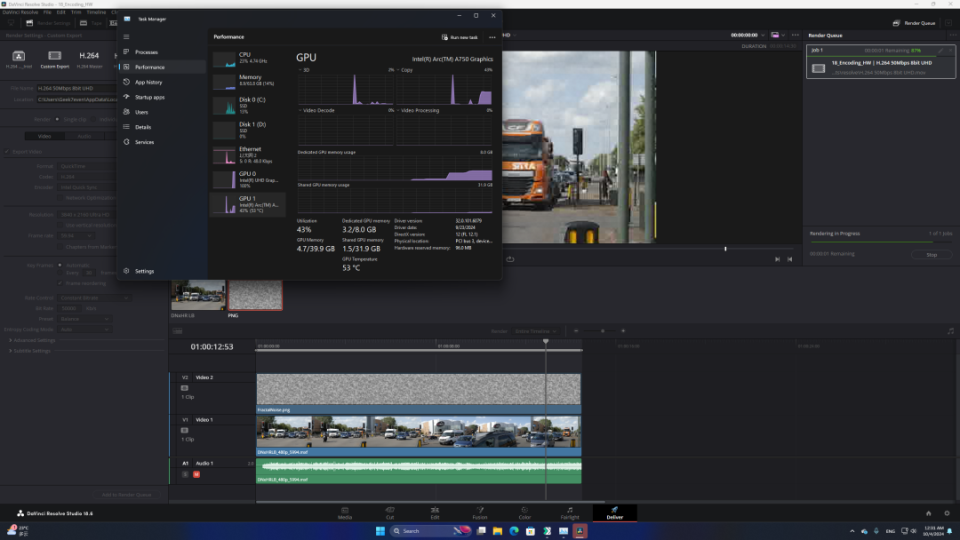Open Preset Balance dropdown
The image size is (960, 540).
pos(84,319)
